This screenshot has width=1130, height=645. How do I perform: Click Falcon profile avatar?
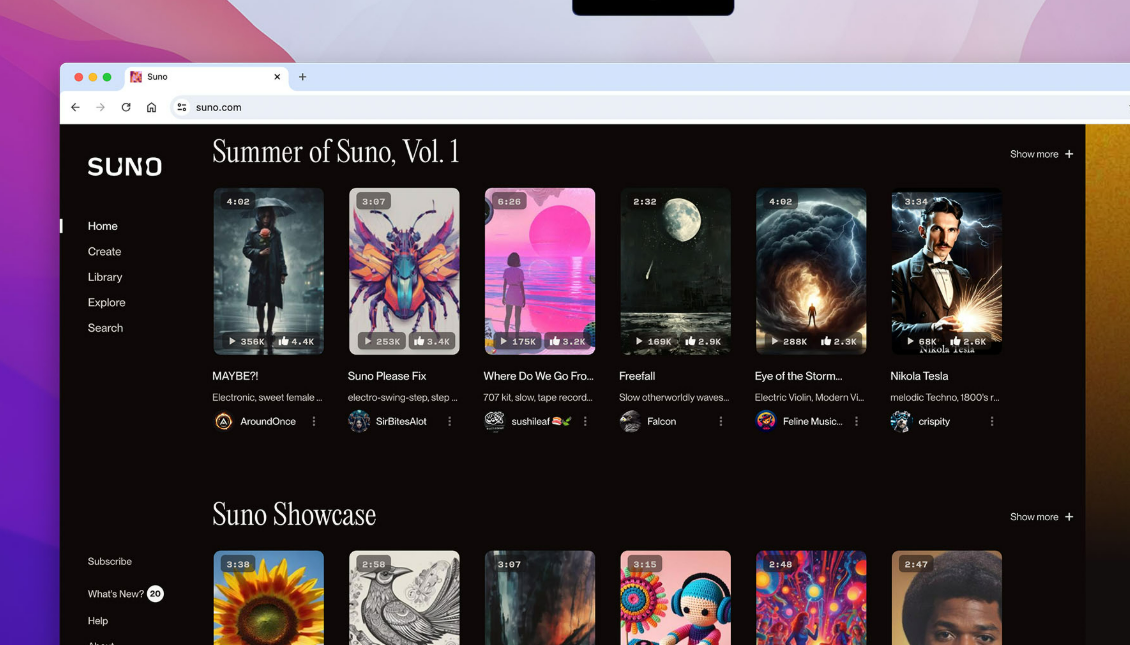630,422
